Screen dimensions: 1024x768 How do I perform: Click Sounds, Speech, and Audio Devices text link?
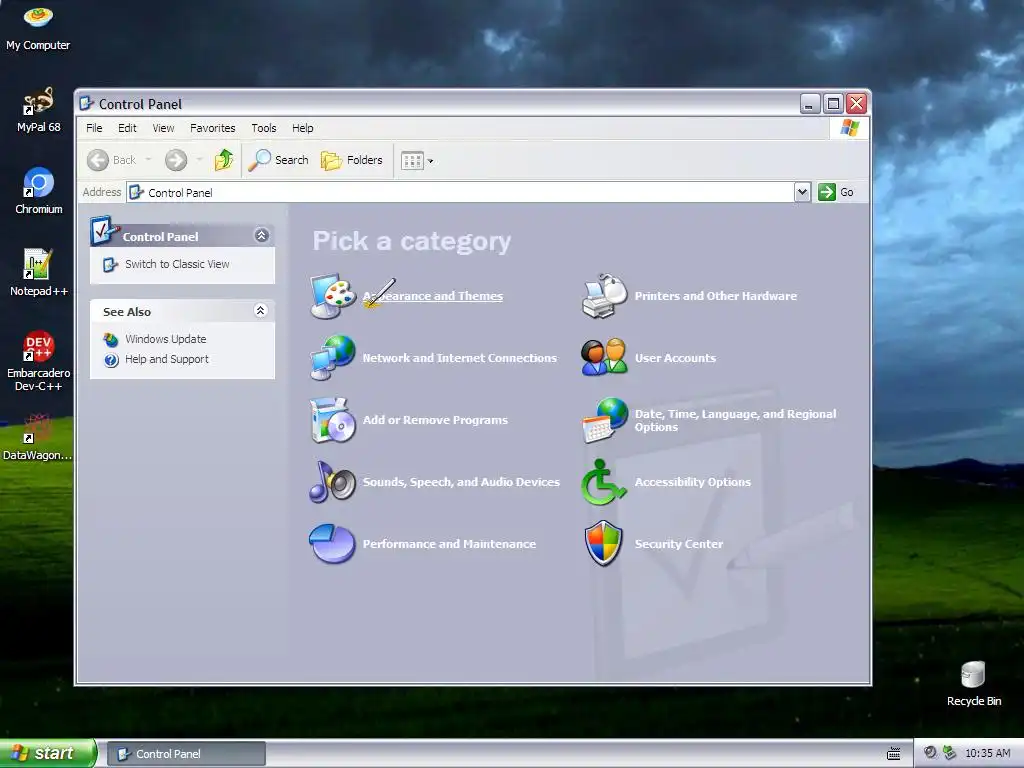(461, 482)
